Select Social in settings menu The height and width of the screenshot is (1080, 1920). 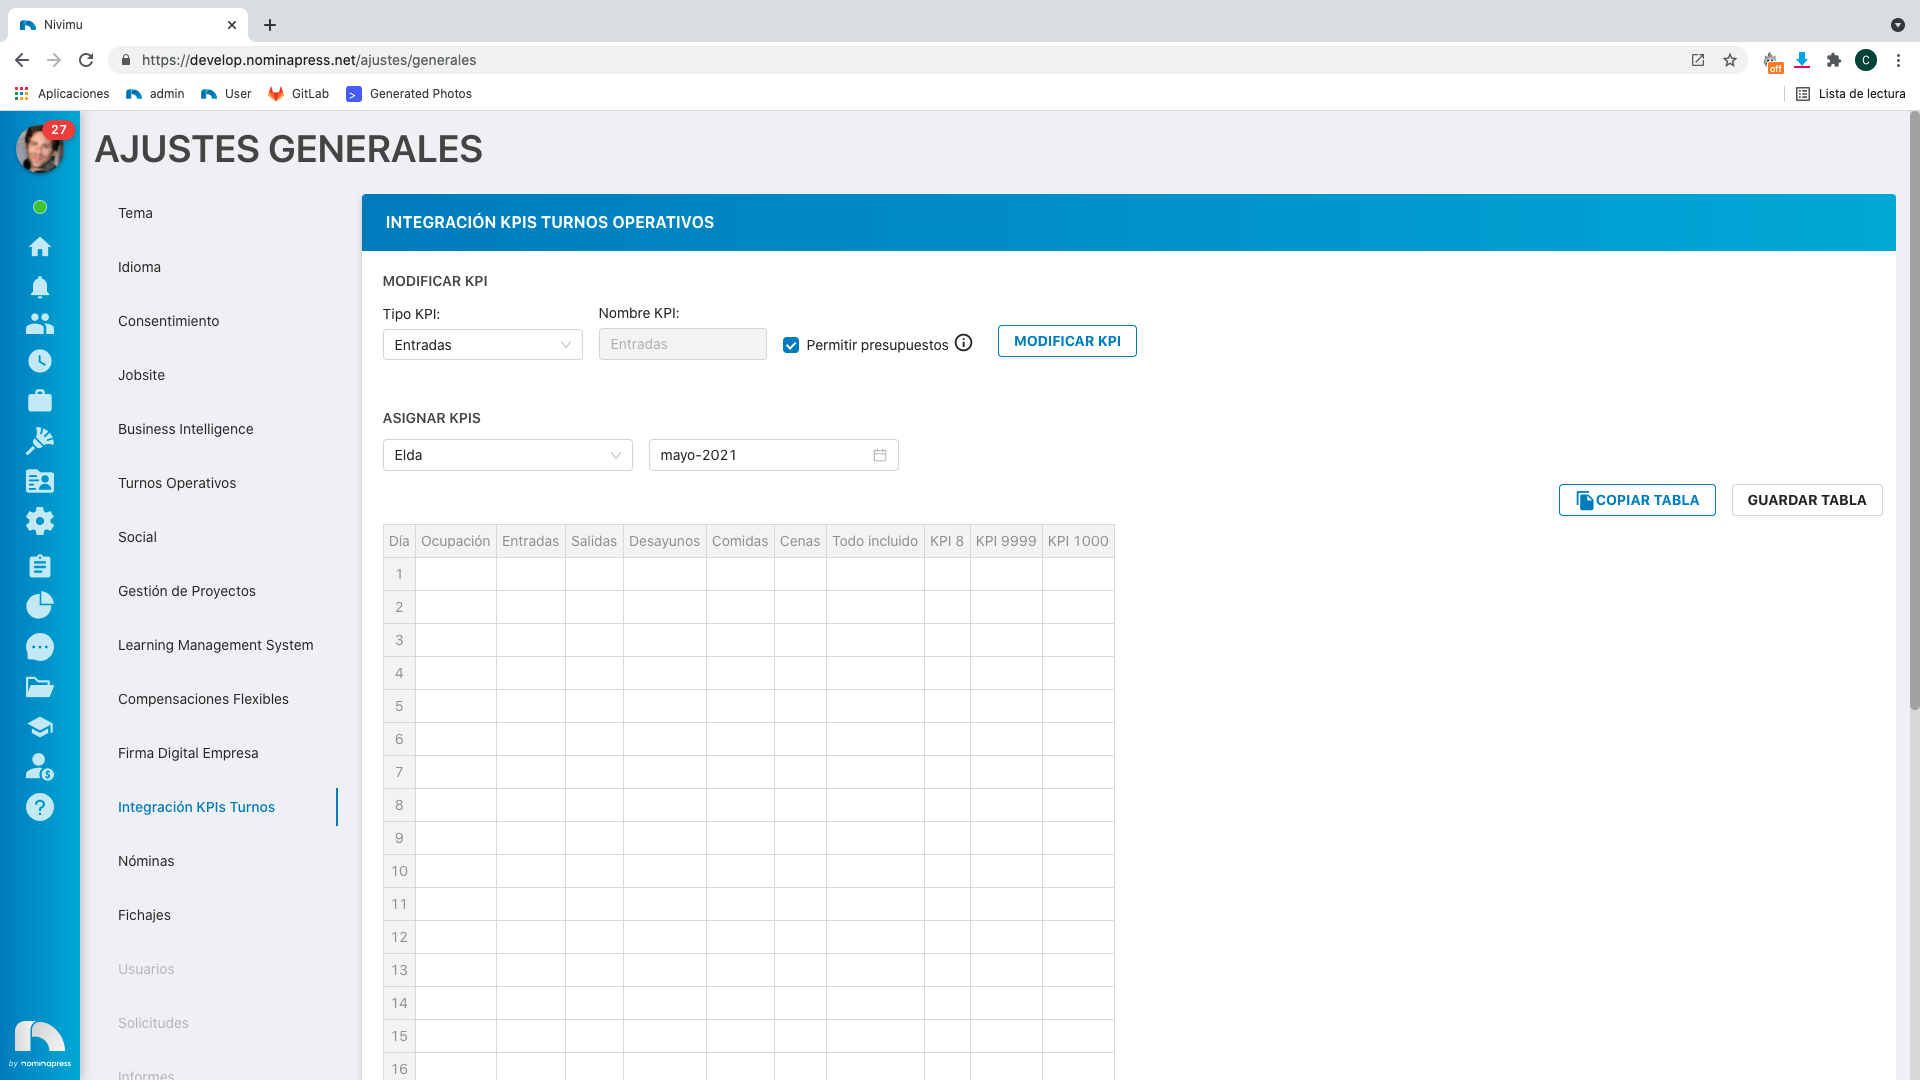137,537
